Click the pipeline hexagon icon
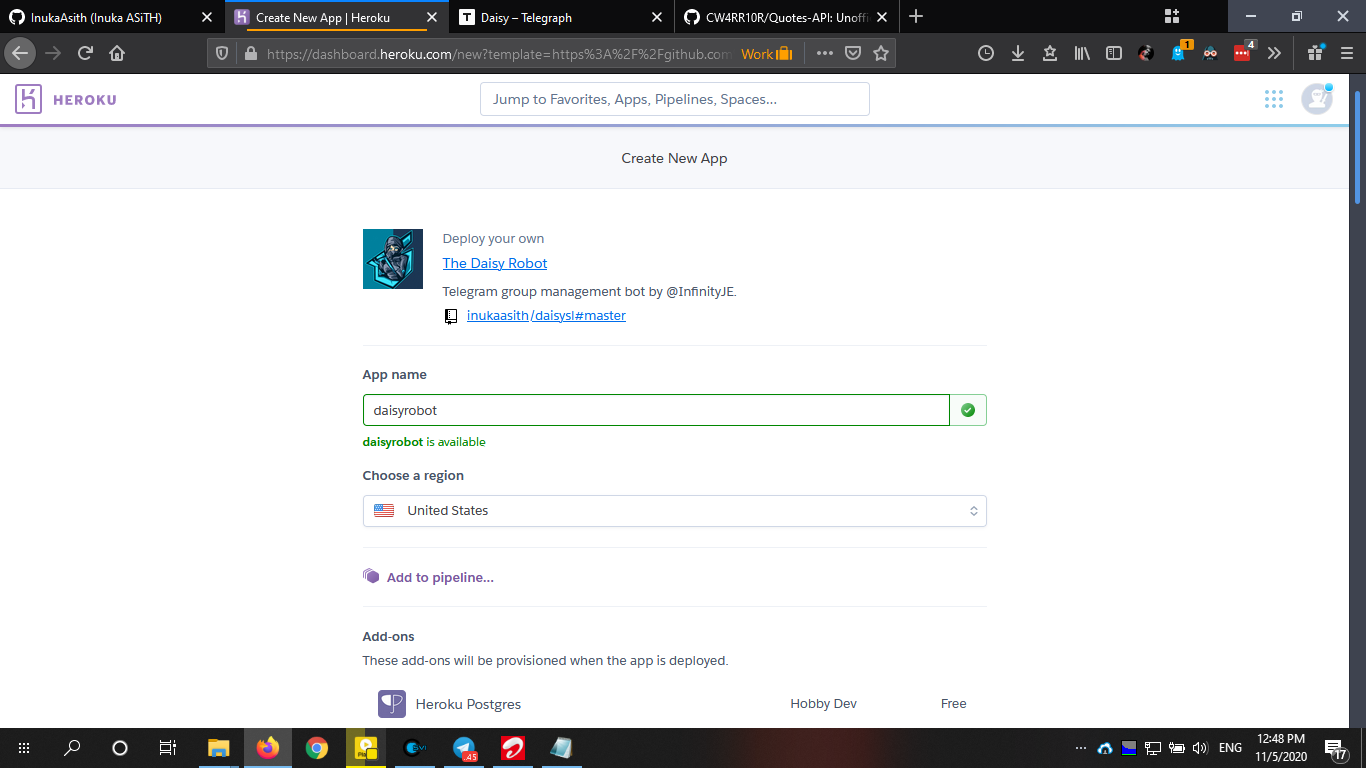1366x768 pixels. point(371,576)
